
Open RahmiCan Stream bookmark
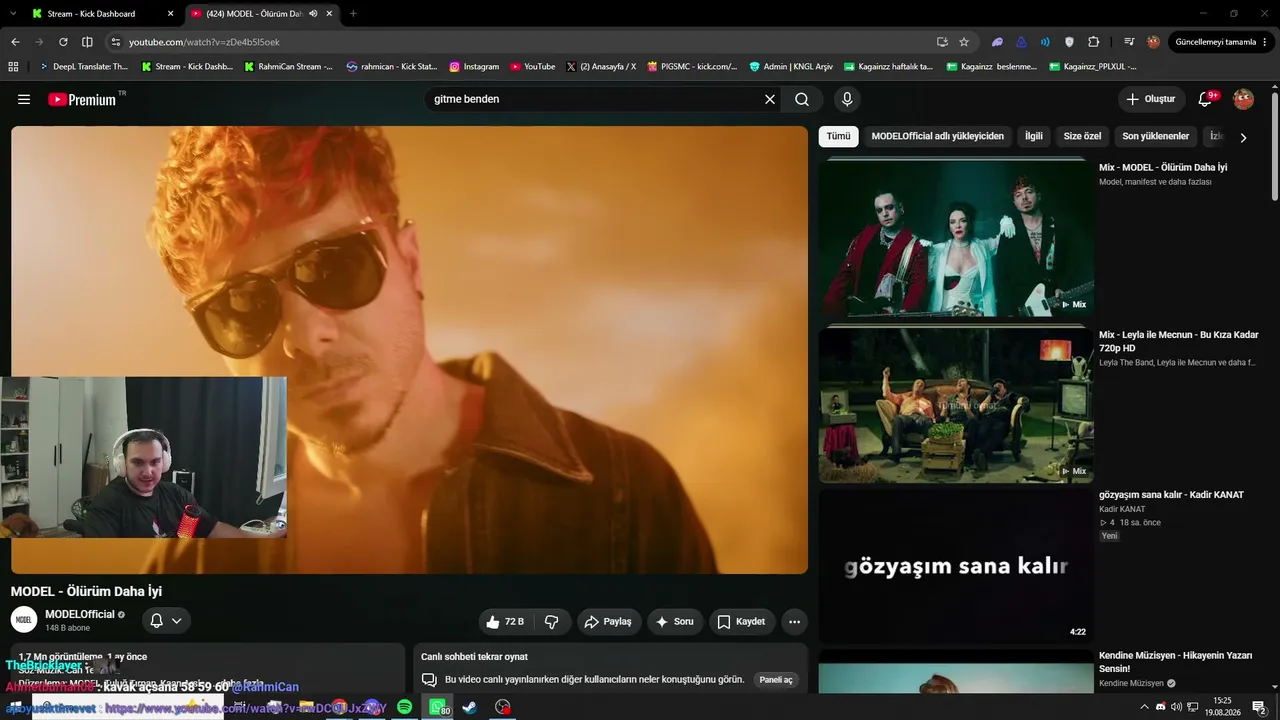(288, 67)
